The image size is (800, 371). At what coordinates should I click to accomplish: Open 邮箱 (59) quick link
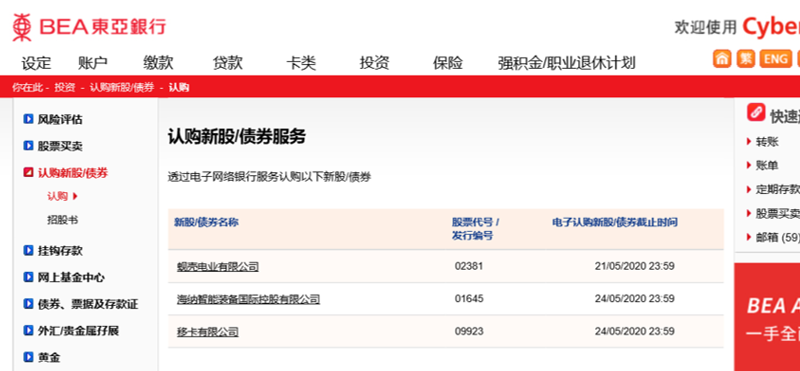click(x=778, y=237)
